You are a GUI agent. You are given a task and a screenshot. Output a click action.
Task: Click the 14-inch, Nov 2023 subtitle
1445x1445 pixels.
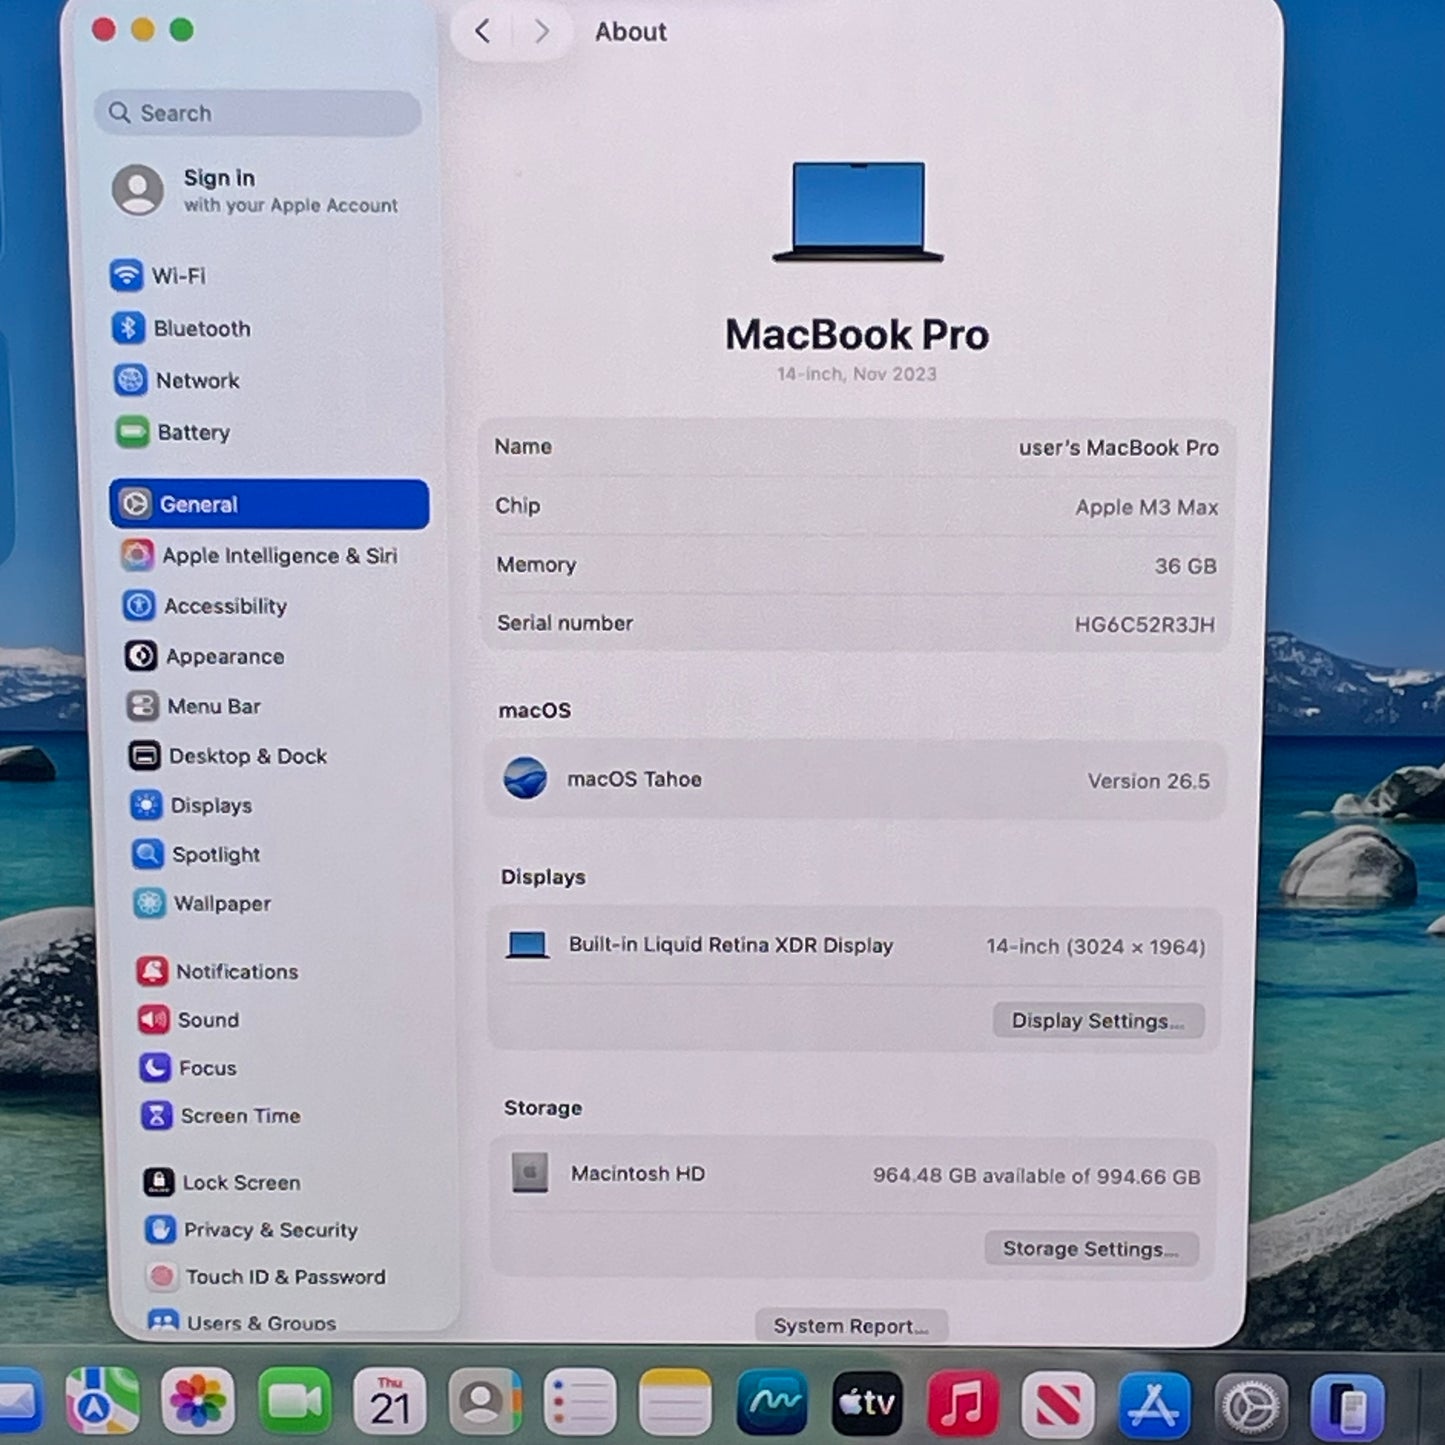(857, 374)
